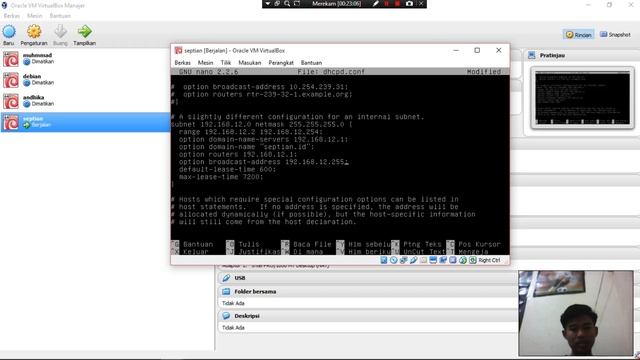Place cursor on 'range 192.168.12.2' line
The height and width of the screenshot is (360, 640).
251,132
